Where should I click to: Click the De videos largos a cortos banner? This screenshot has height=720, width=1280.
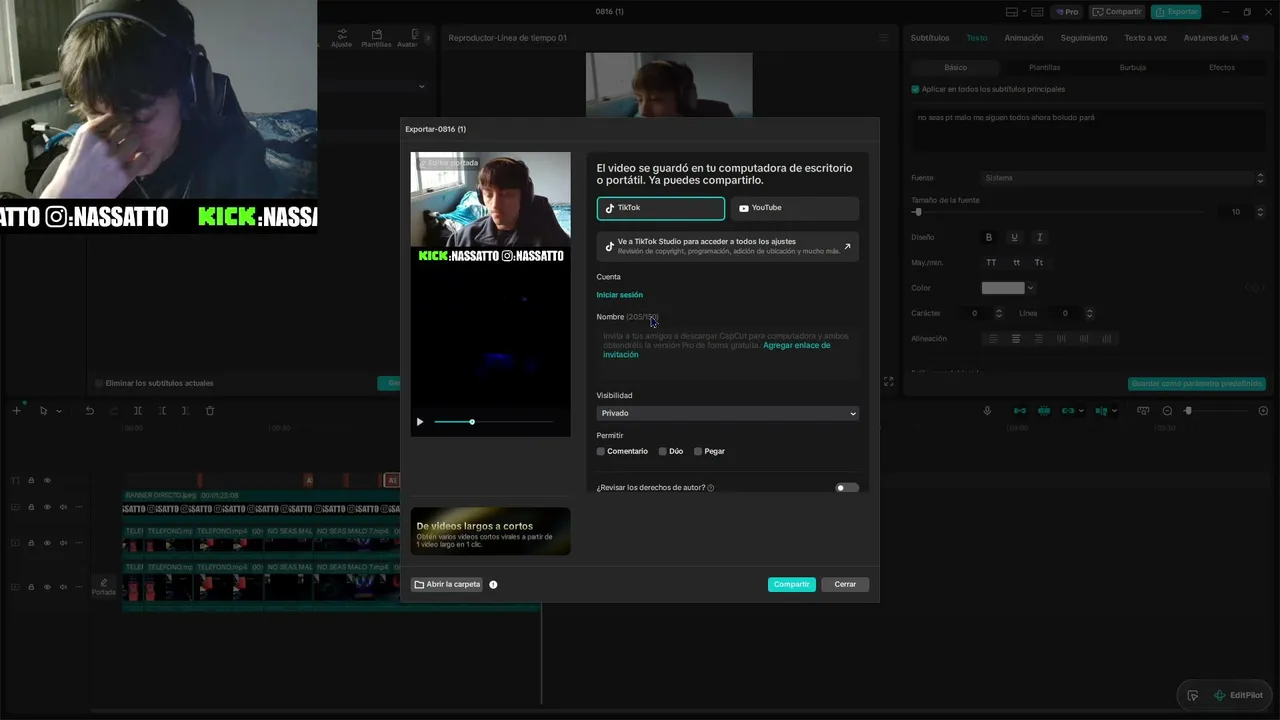pos(490,531)
